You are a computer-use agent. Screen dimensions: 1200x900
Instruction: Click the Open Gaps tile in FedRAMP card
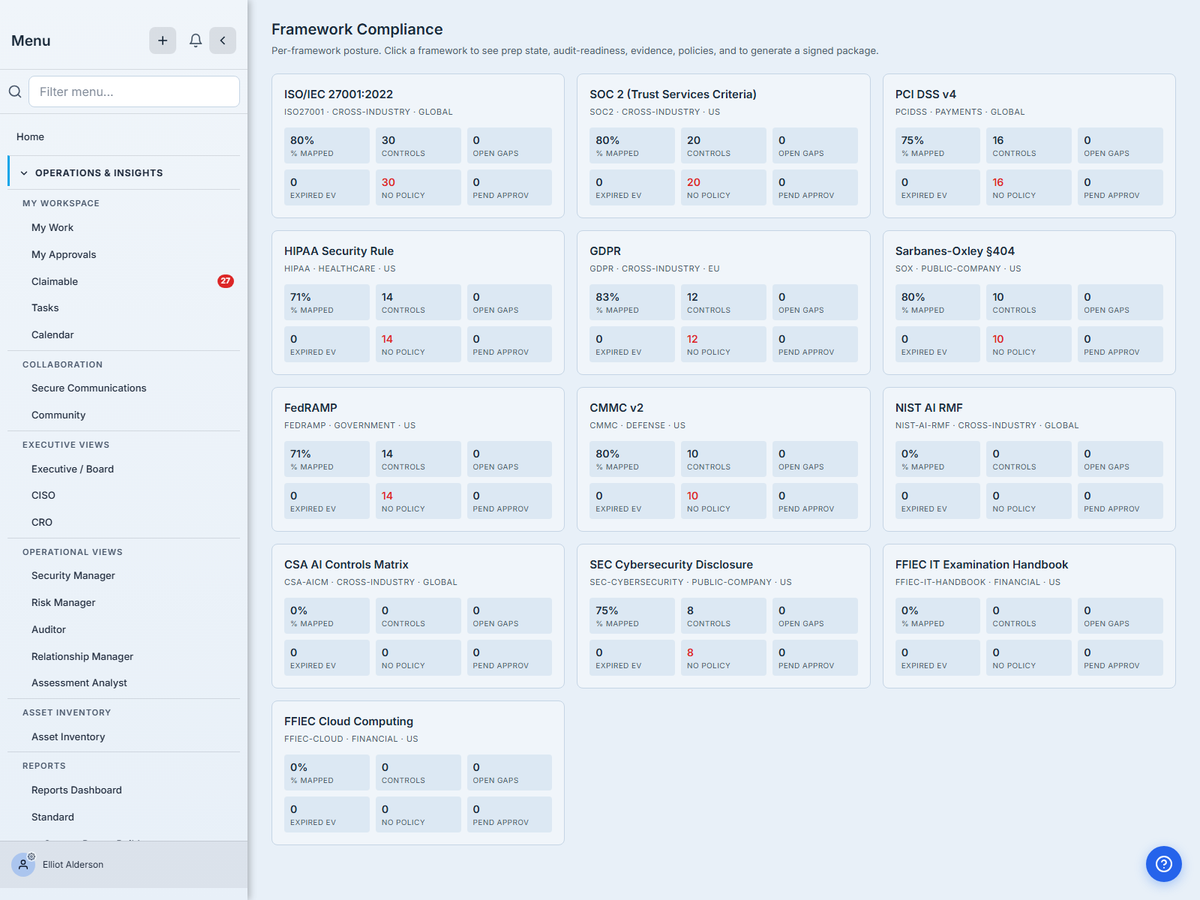pyautogui.click(x=509, y=459)
